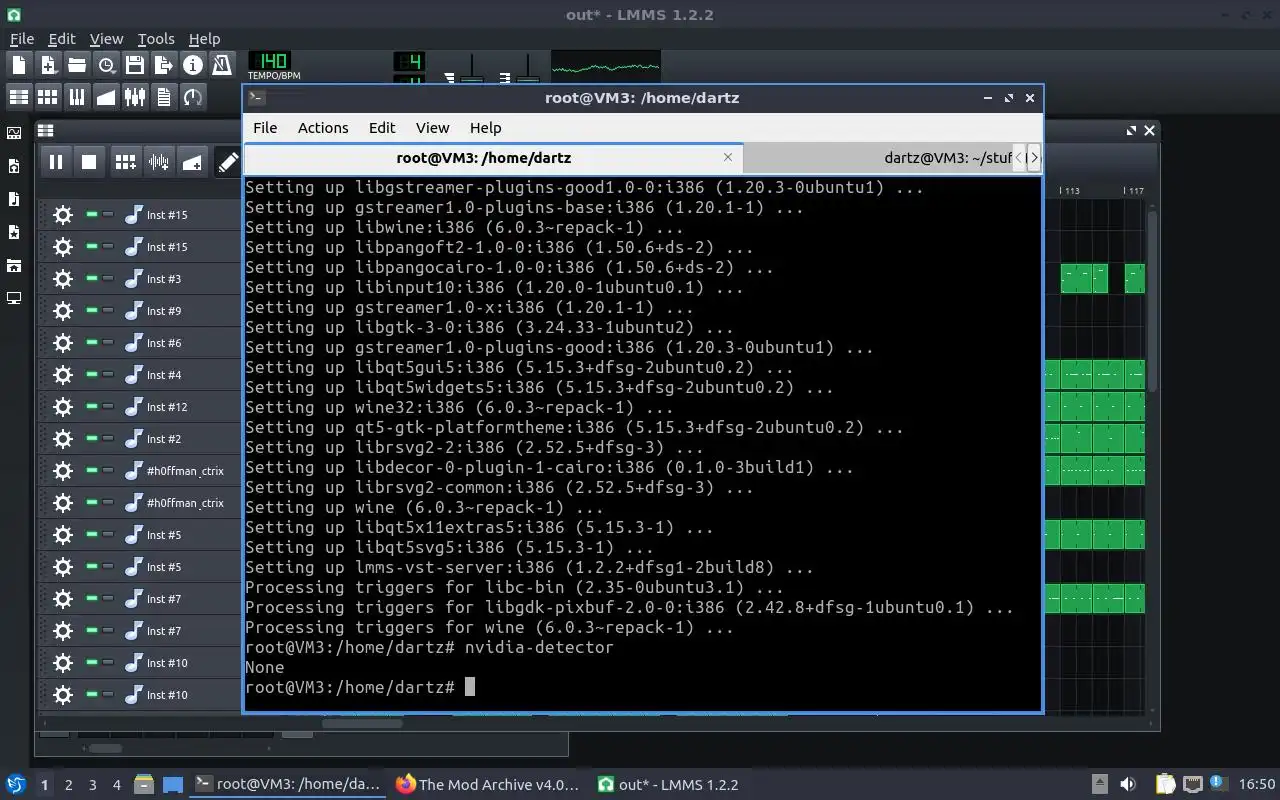Open terminal View menu
The height and width of the screenshot is (800, 1280).
432,128
